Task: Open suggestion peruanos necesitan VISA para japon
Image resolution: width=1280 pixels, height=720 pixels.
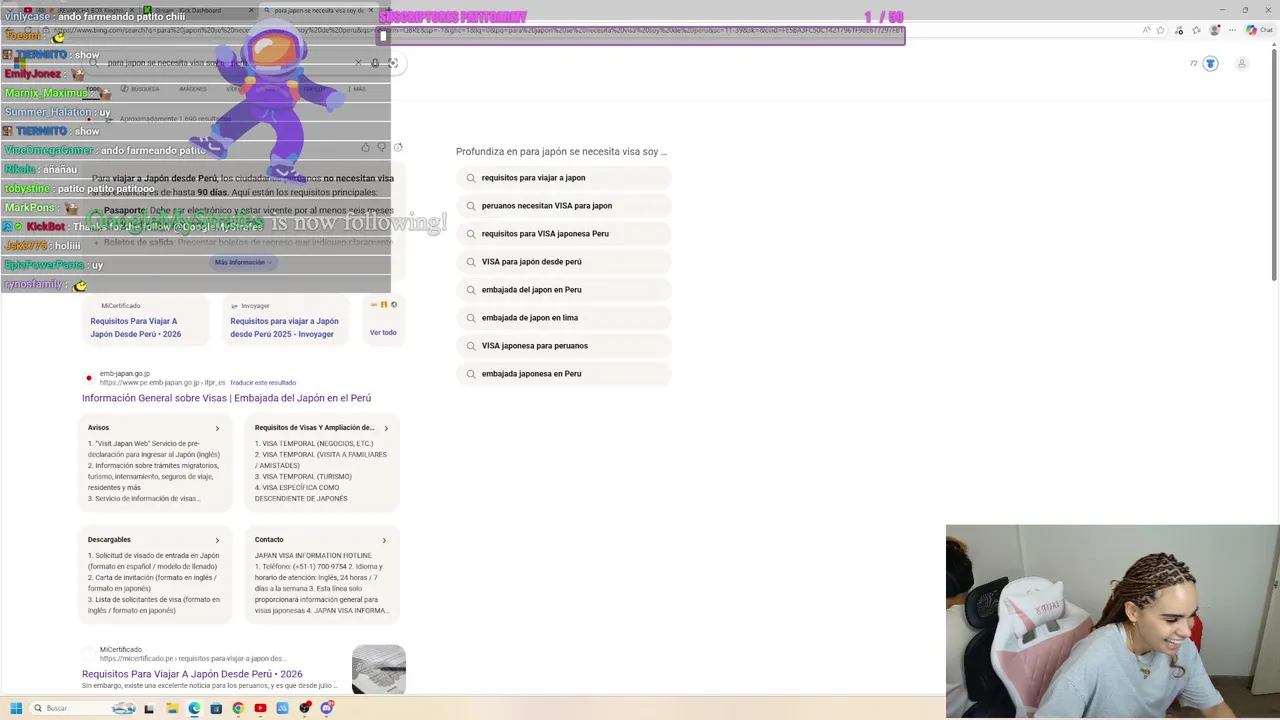Action: 564,206
